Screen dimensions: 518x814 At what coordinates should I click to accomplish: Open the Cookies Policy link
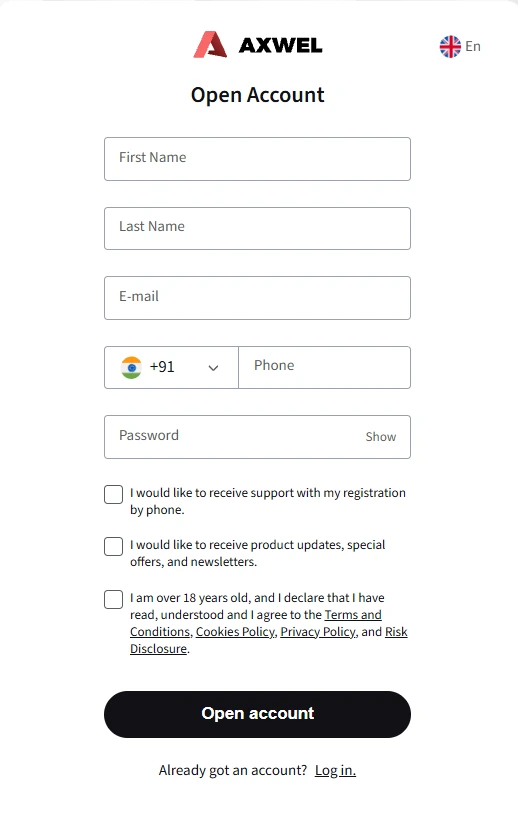235,632
